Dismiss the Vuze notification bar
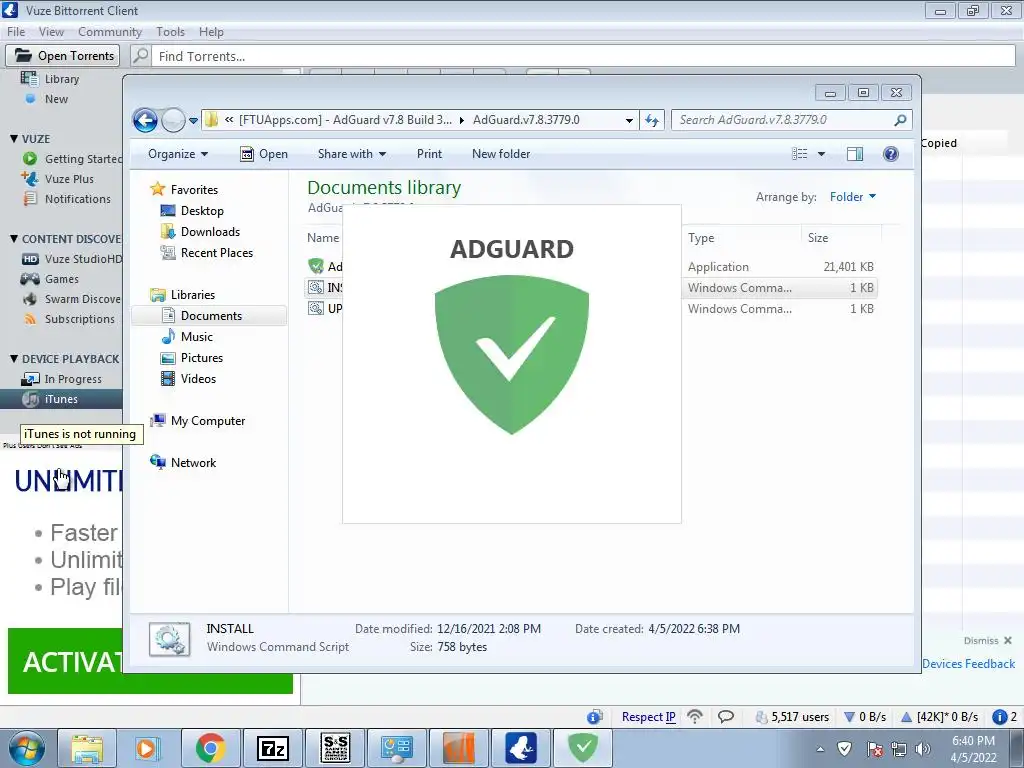Screen dimensions: 1024x768 click(x=987, y=641)
